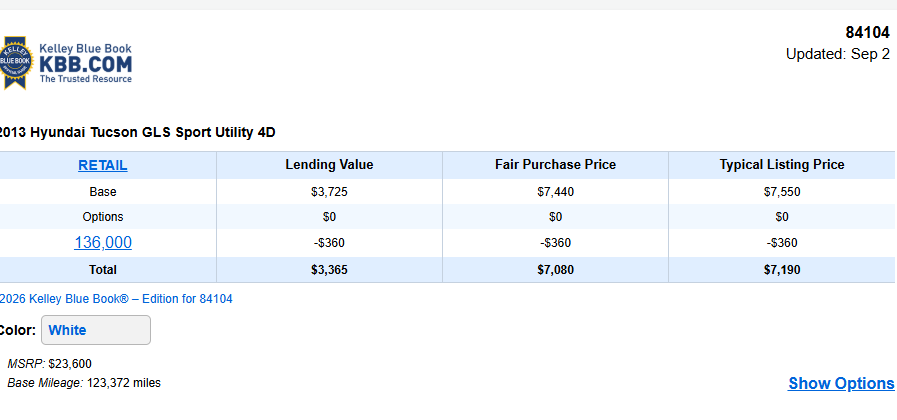
Task: Open the RETAIL link in table header
Action: coord(103,165)
